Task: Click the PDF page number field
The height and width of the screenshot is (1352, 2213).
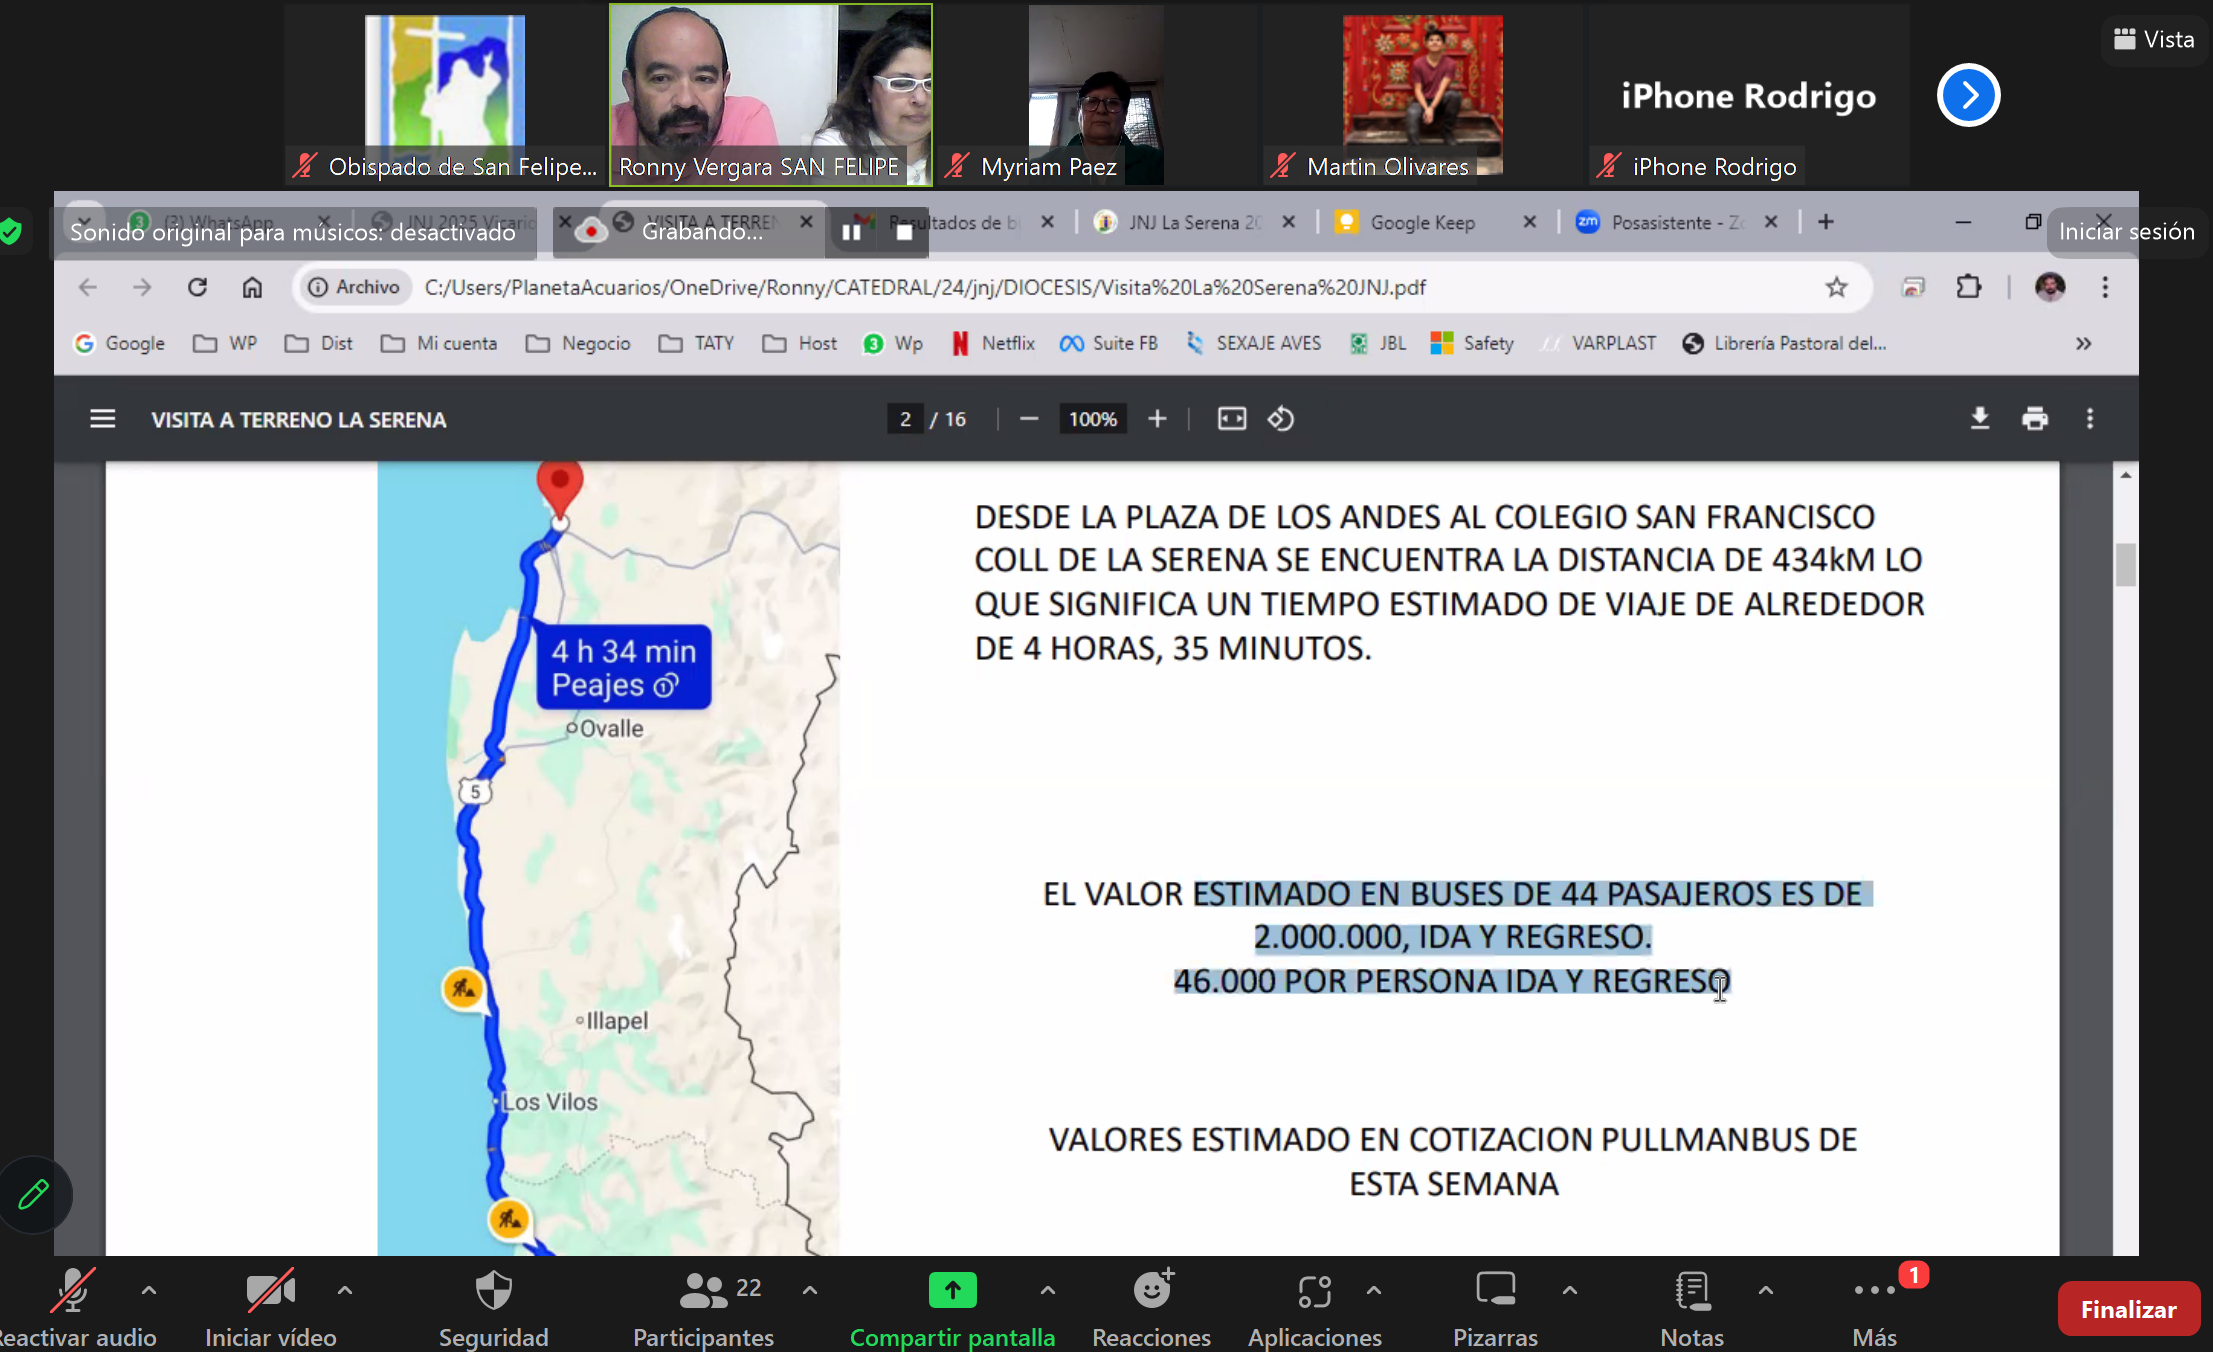Action: pyautogui.click(x=905, y=419)
